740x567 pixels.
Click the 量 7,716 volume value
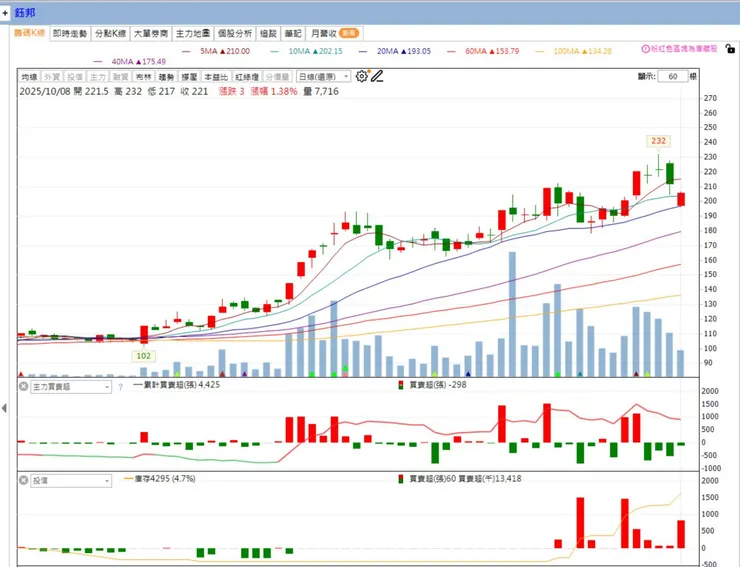tap(321, 92)
